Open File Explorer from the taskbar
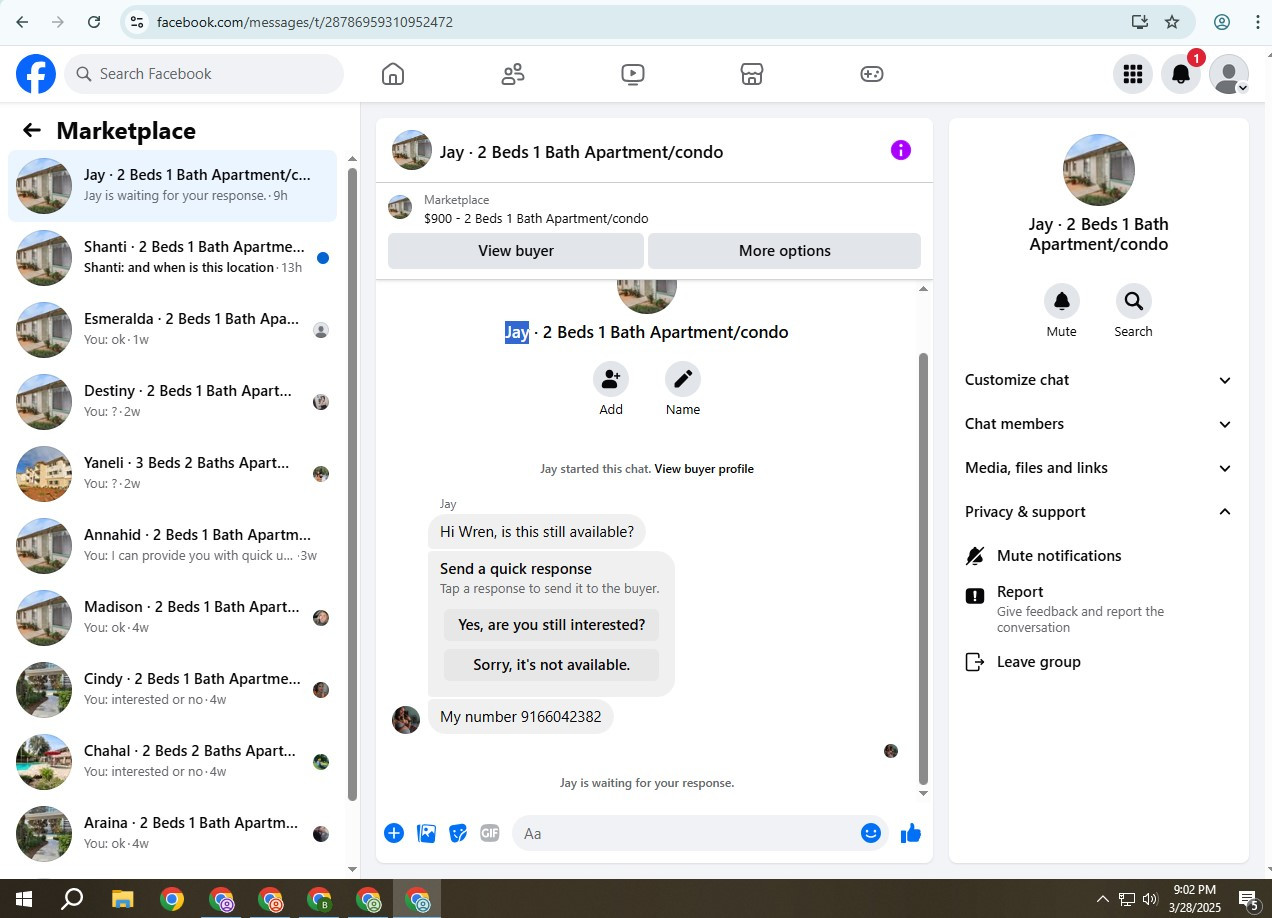Viewport: 1272px width, 918px height. [x=122, y=898]
